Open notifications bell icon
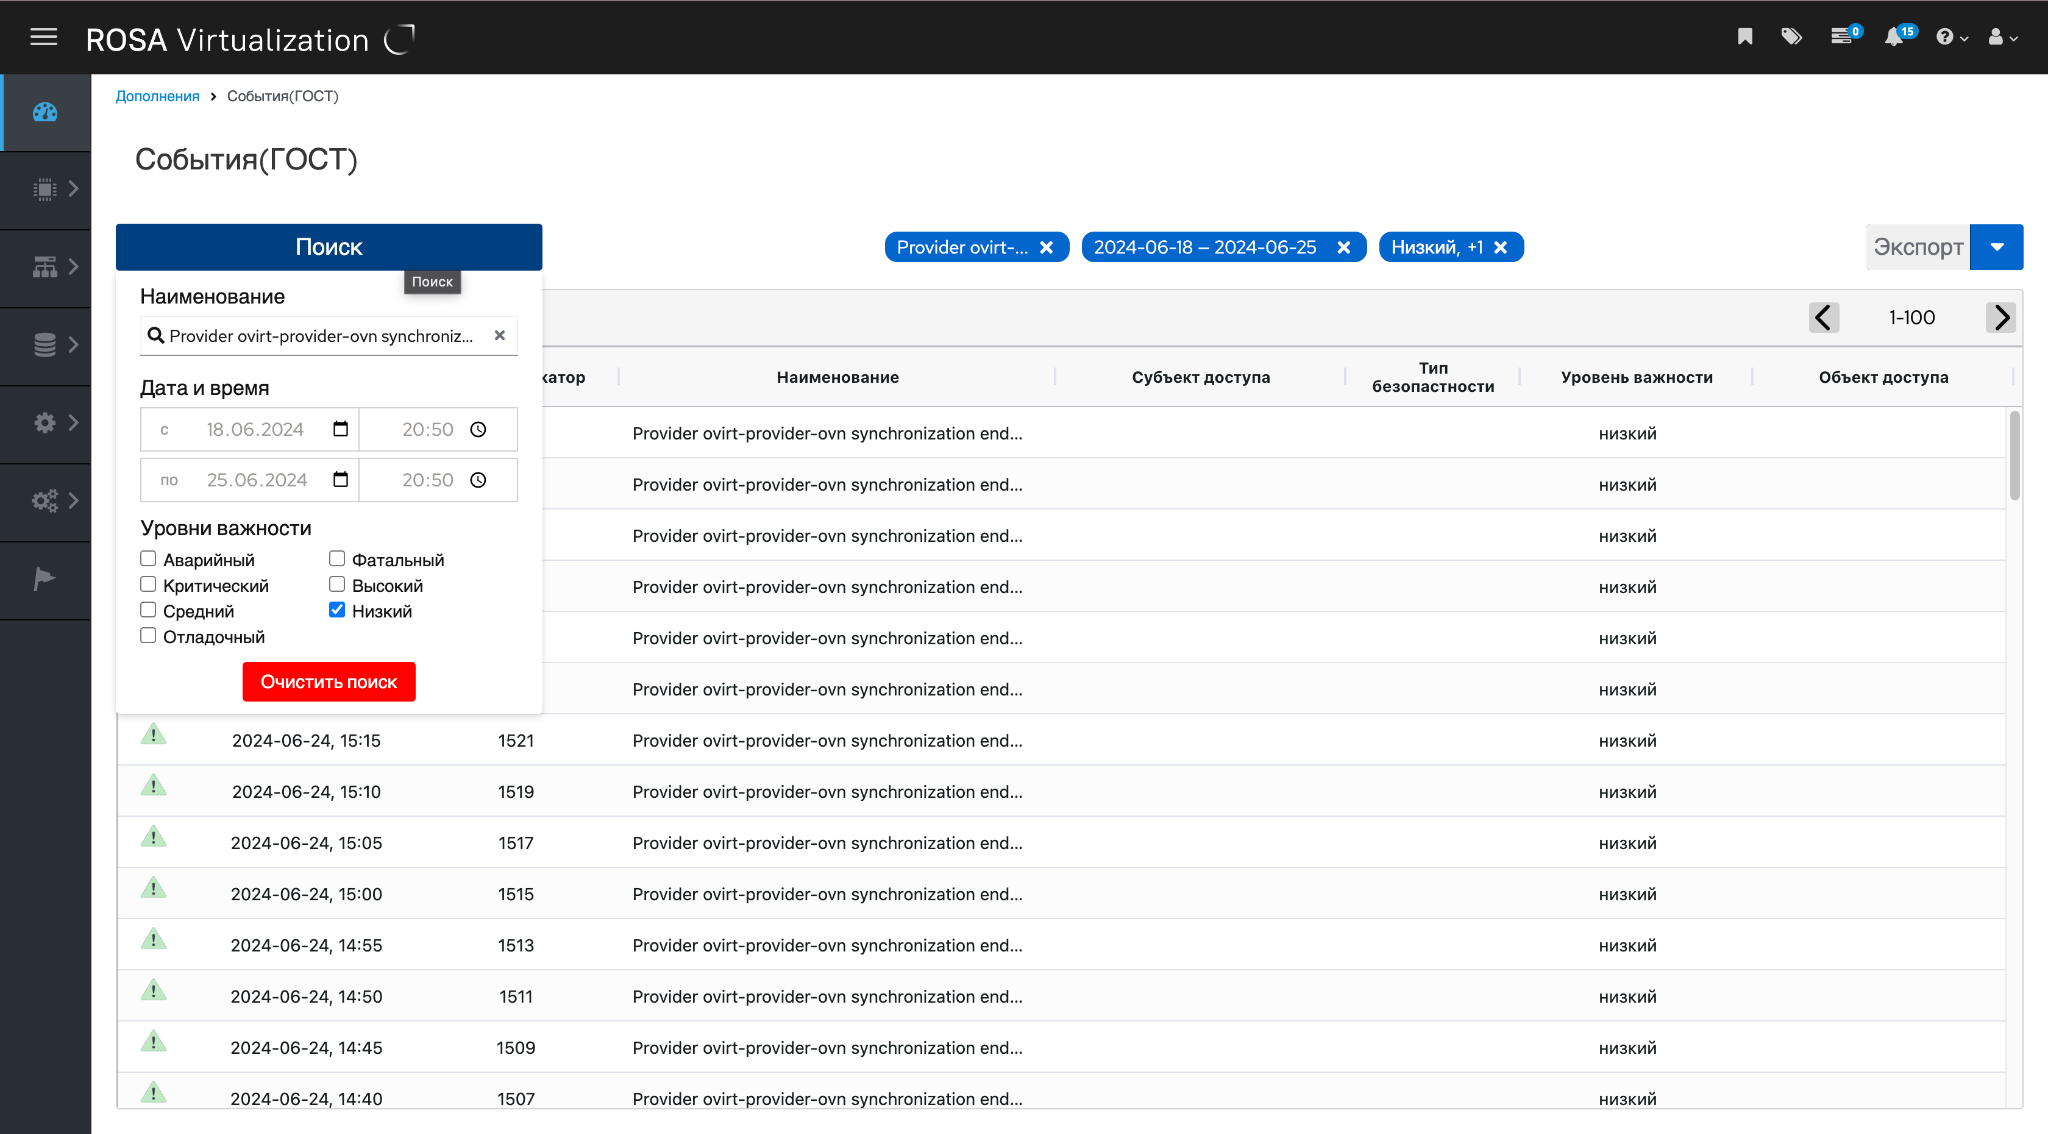 1894,37
